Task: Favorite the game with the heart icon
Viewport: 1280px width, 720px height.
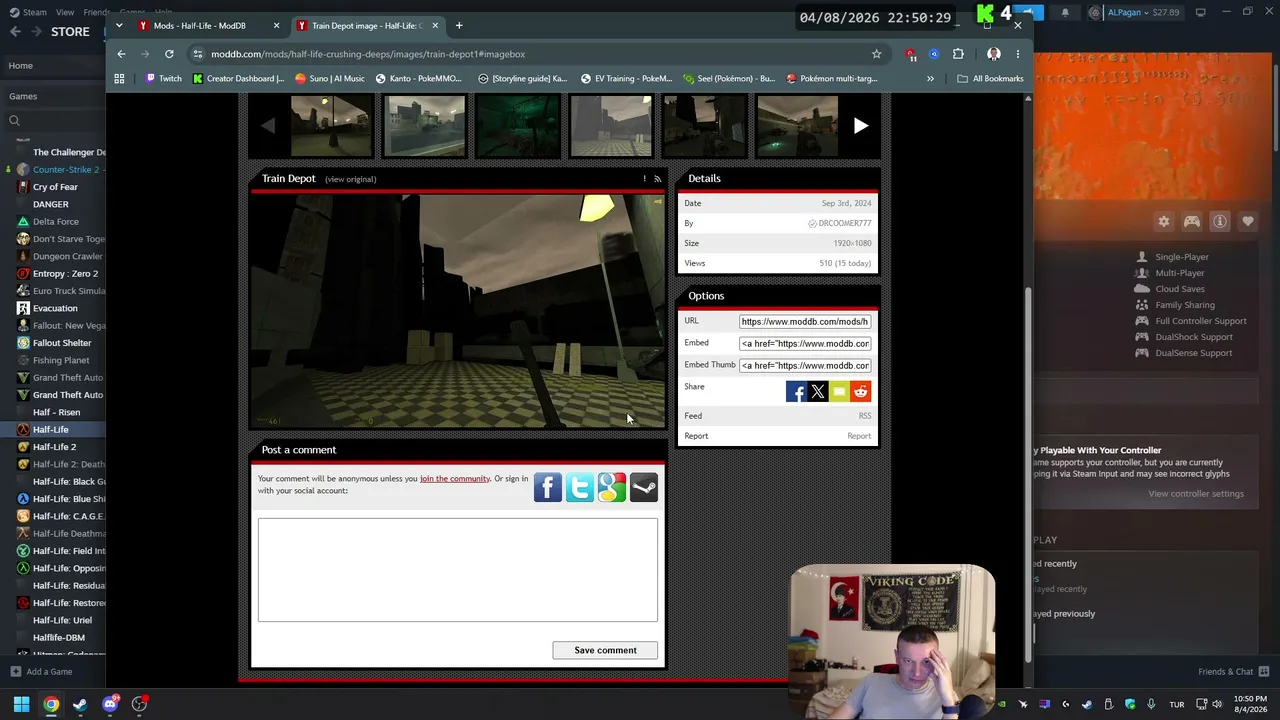Action: 1248,221
